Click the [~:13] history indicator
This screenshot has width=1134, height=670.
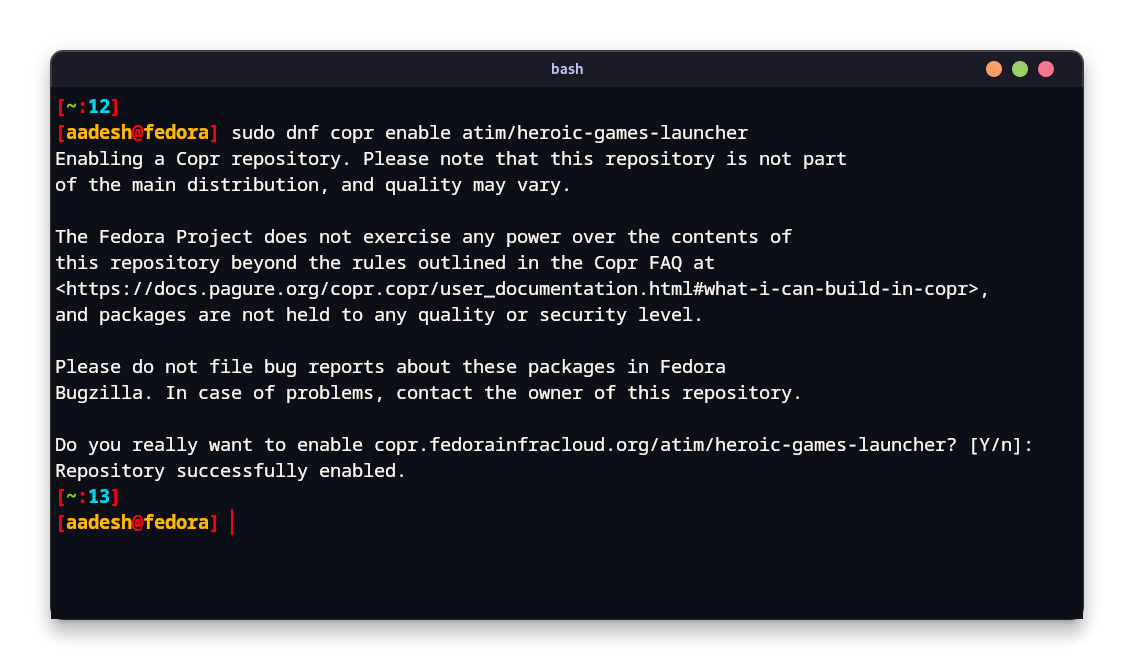pos(86,496)
